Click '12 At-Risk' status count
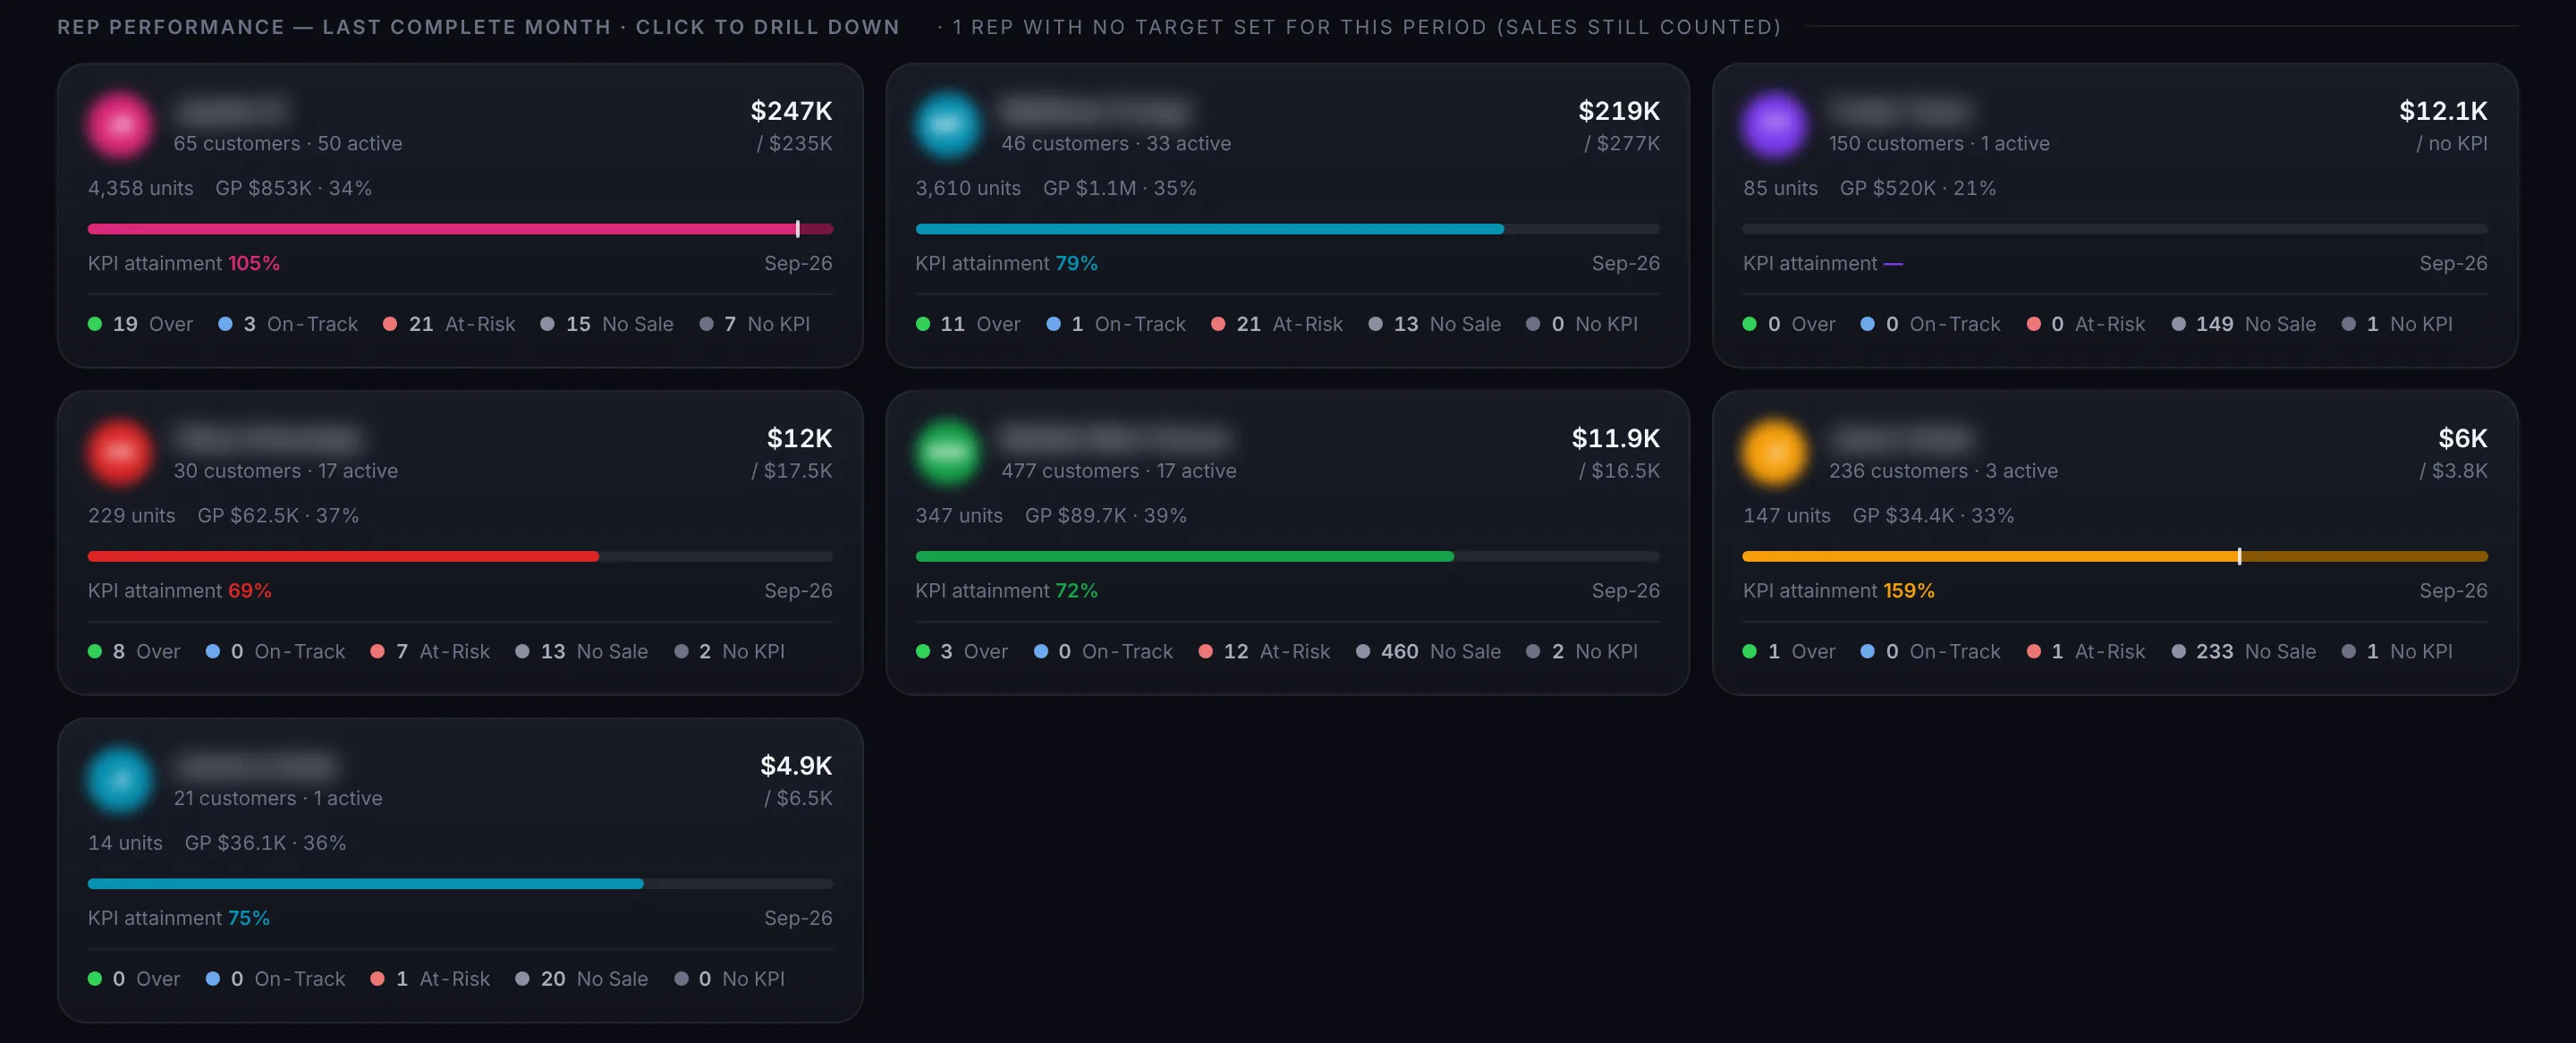Viewport: 2576px width, 1043px height. point(1264,651)
